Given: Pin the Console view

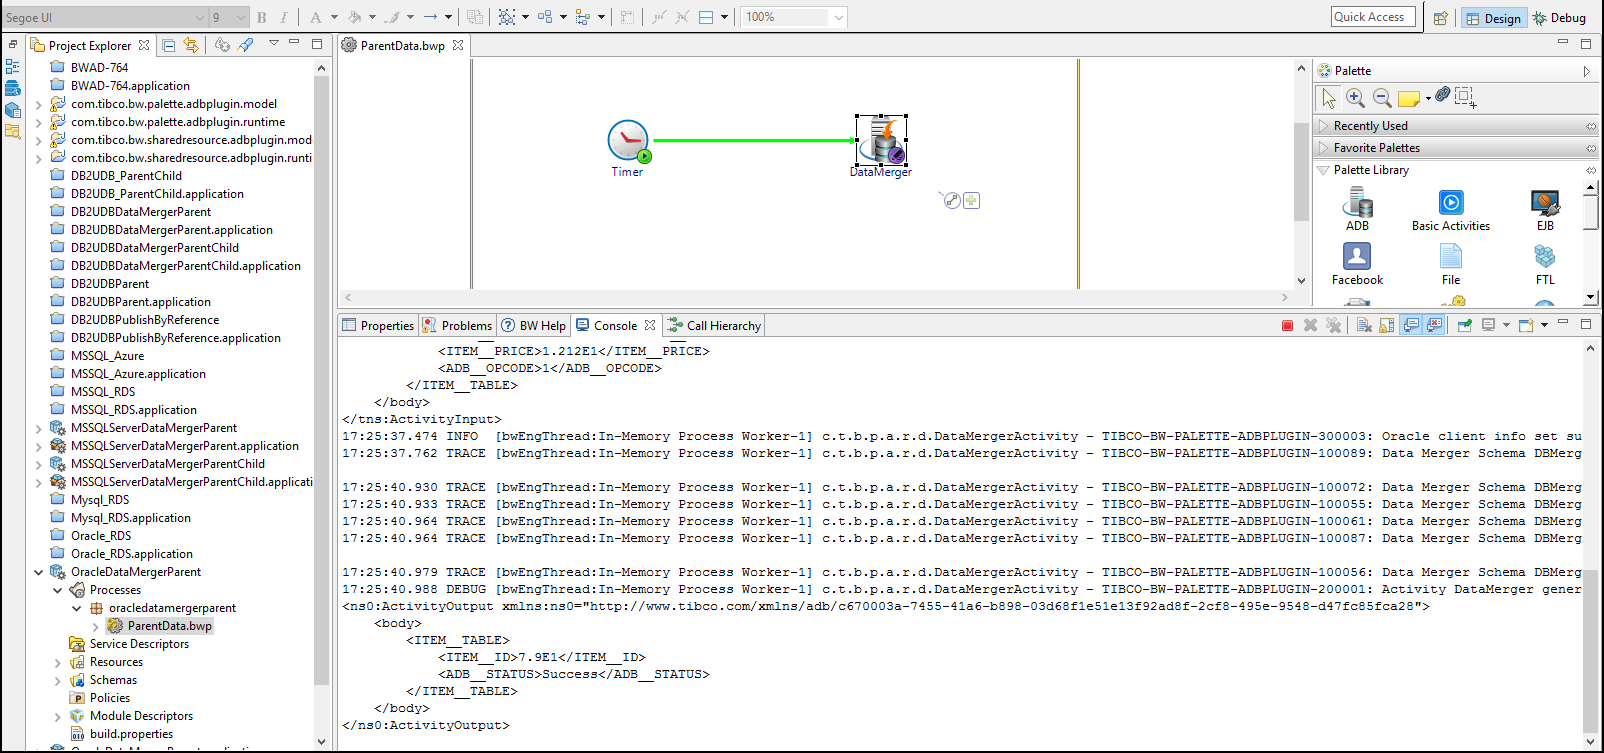Looking at the screenshot, I should pos(1465,325).
